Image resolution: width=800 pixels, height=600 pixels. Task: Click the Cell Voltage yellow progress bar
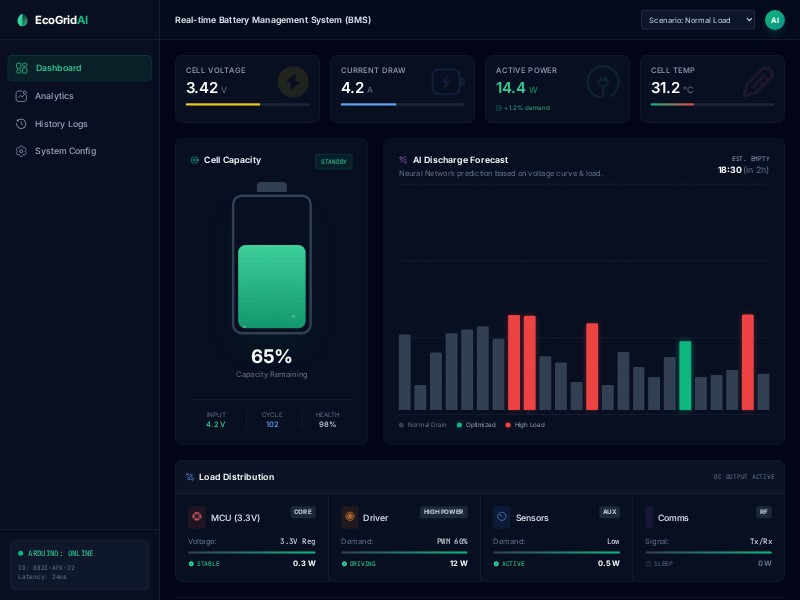coord(223,104)
